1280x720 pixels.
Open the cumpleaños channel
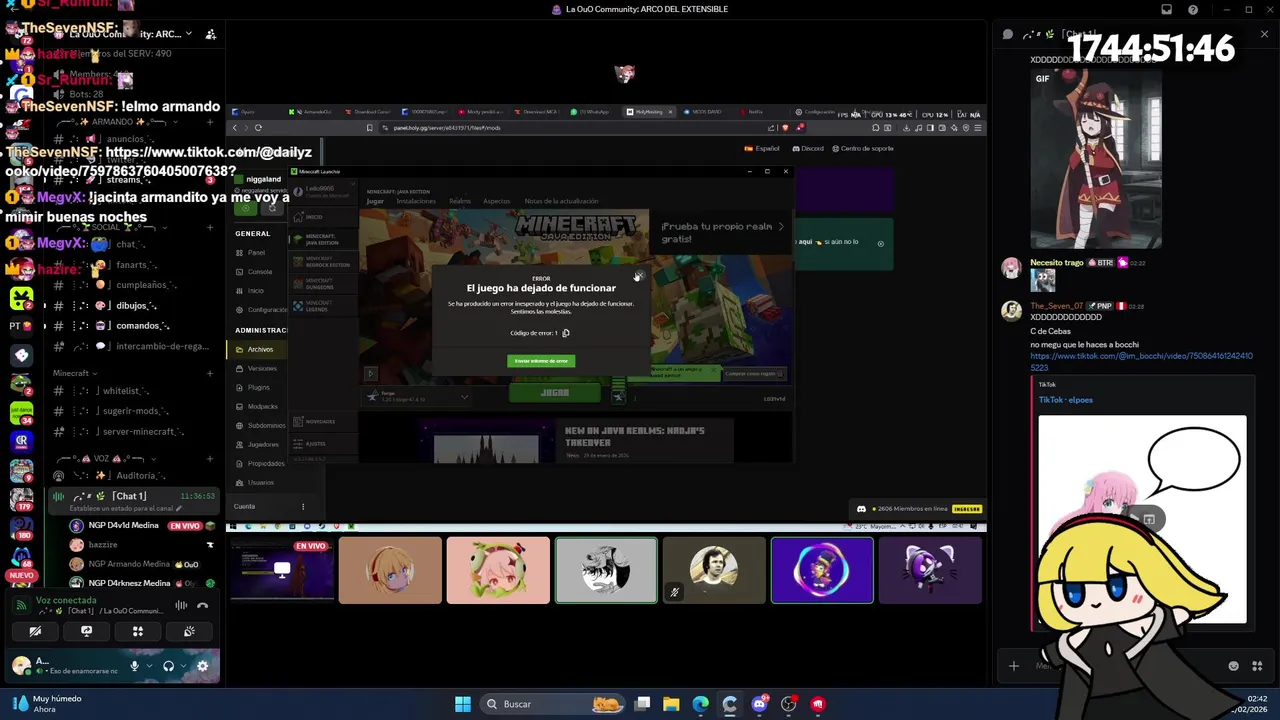135,285
